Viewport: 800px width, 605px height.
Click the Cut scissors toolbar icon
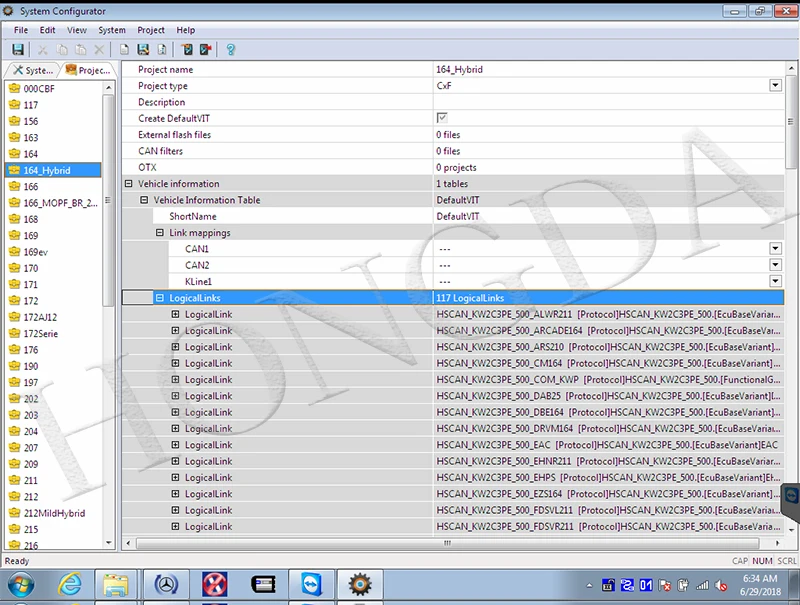click(x=43, y=49)
